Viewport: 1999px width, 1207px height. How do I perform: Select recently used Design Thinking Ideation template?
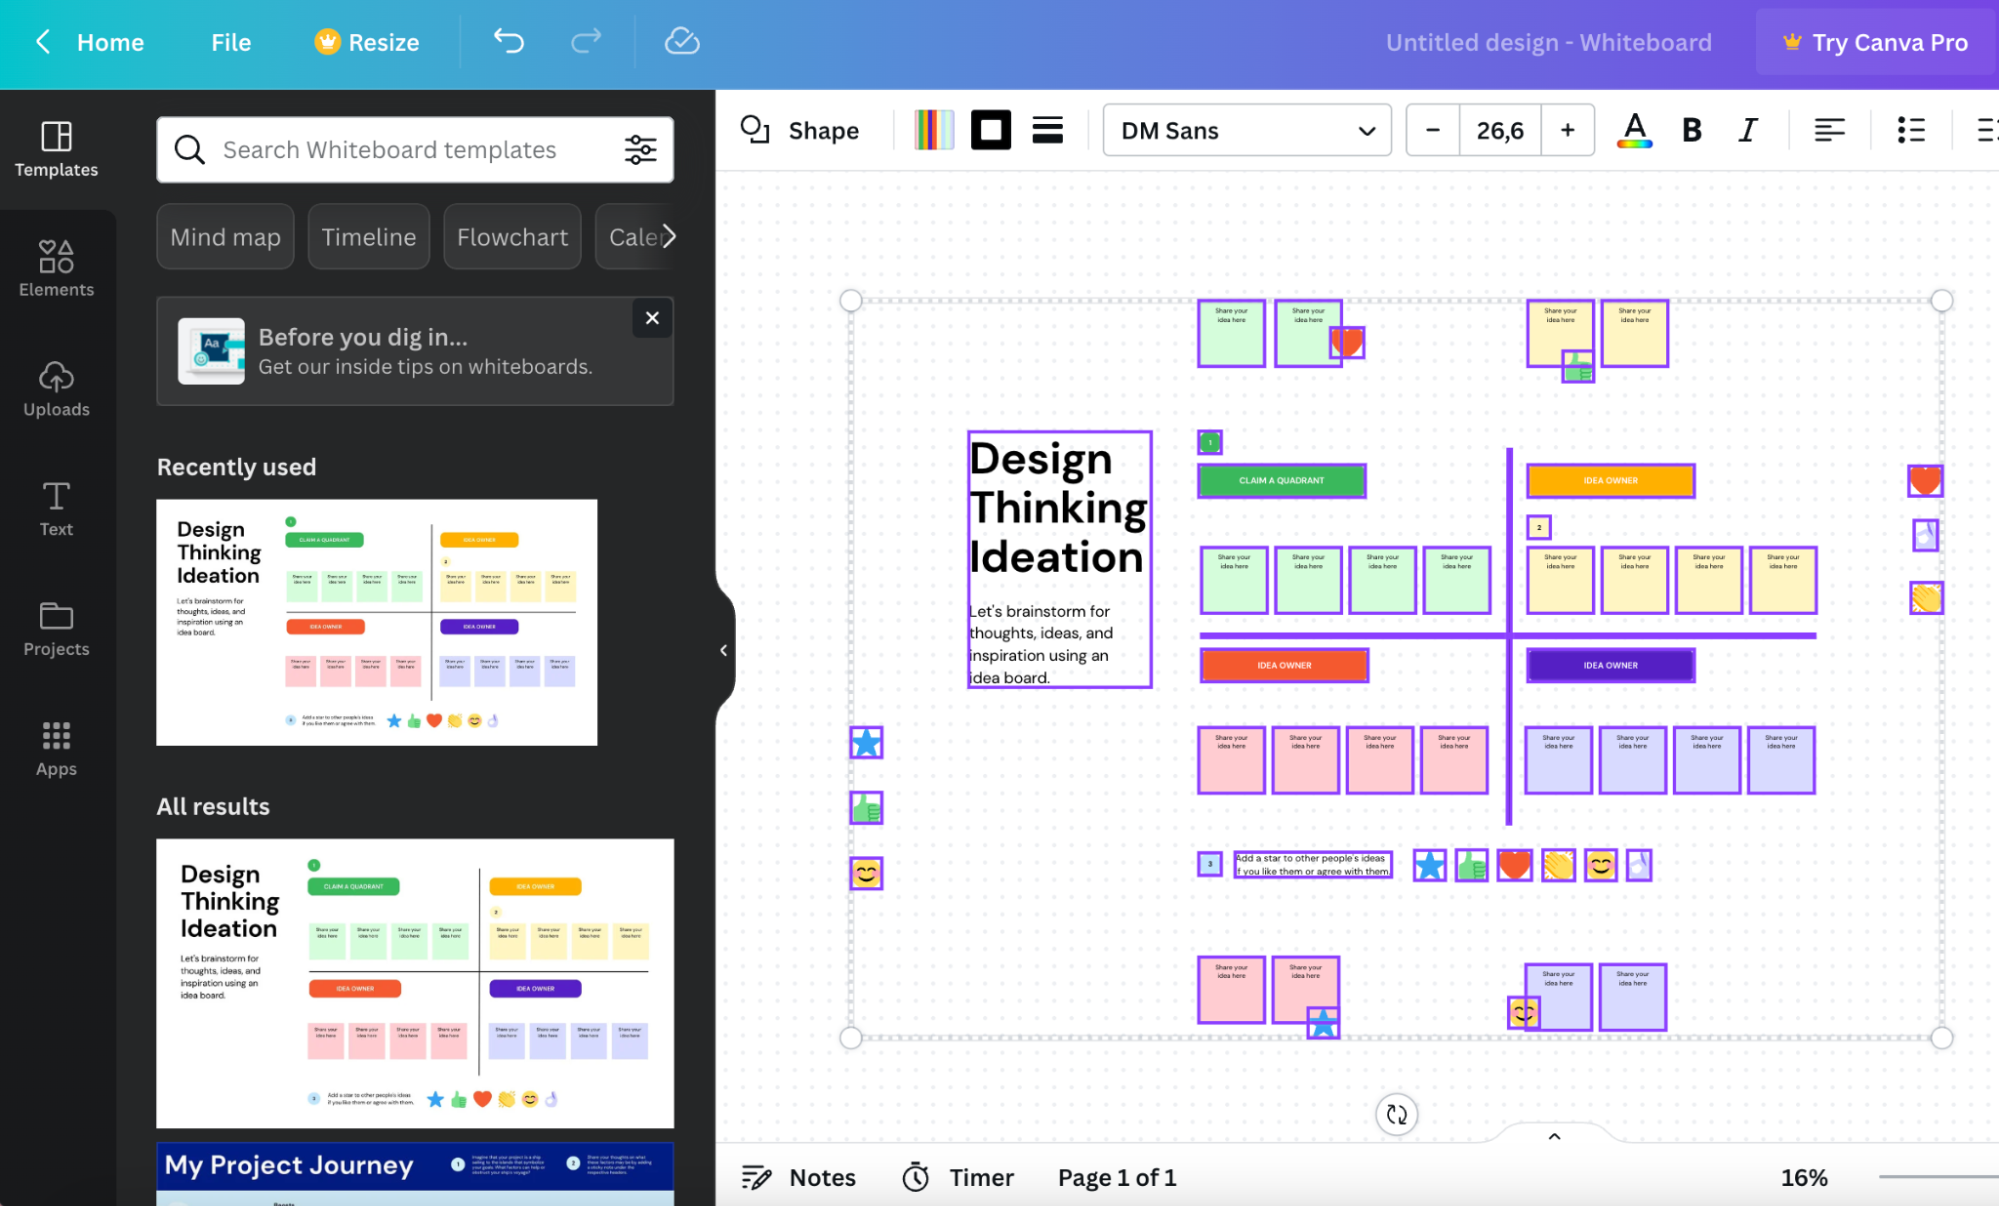click(377, 622)
